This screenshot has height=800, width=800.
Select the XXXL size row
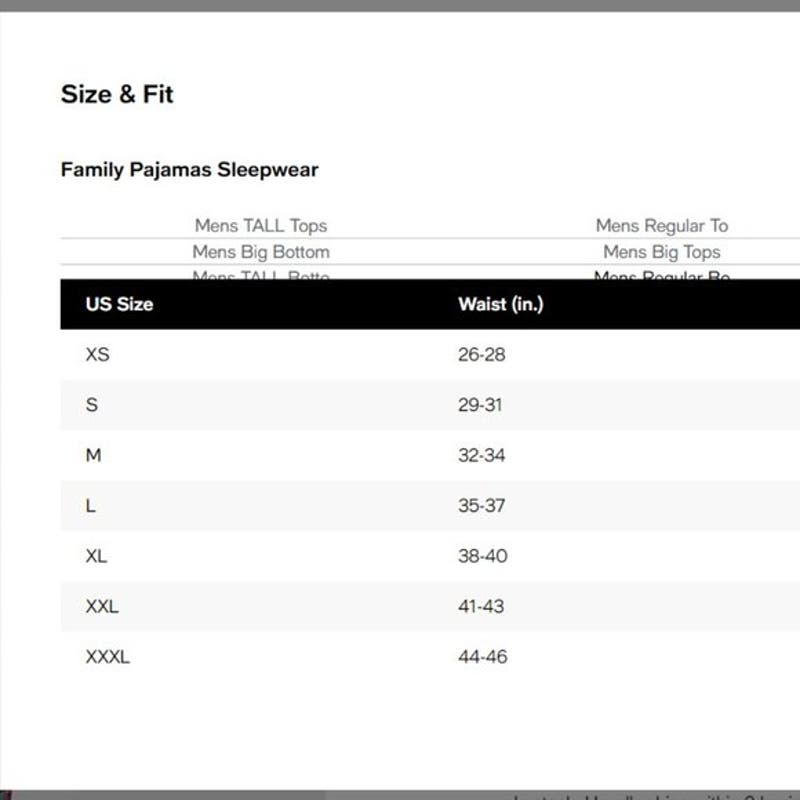click(x=430, y=657)
